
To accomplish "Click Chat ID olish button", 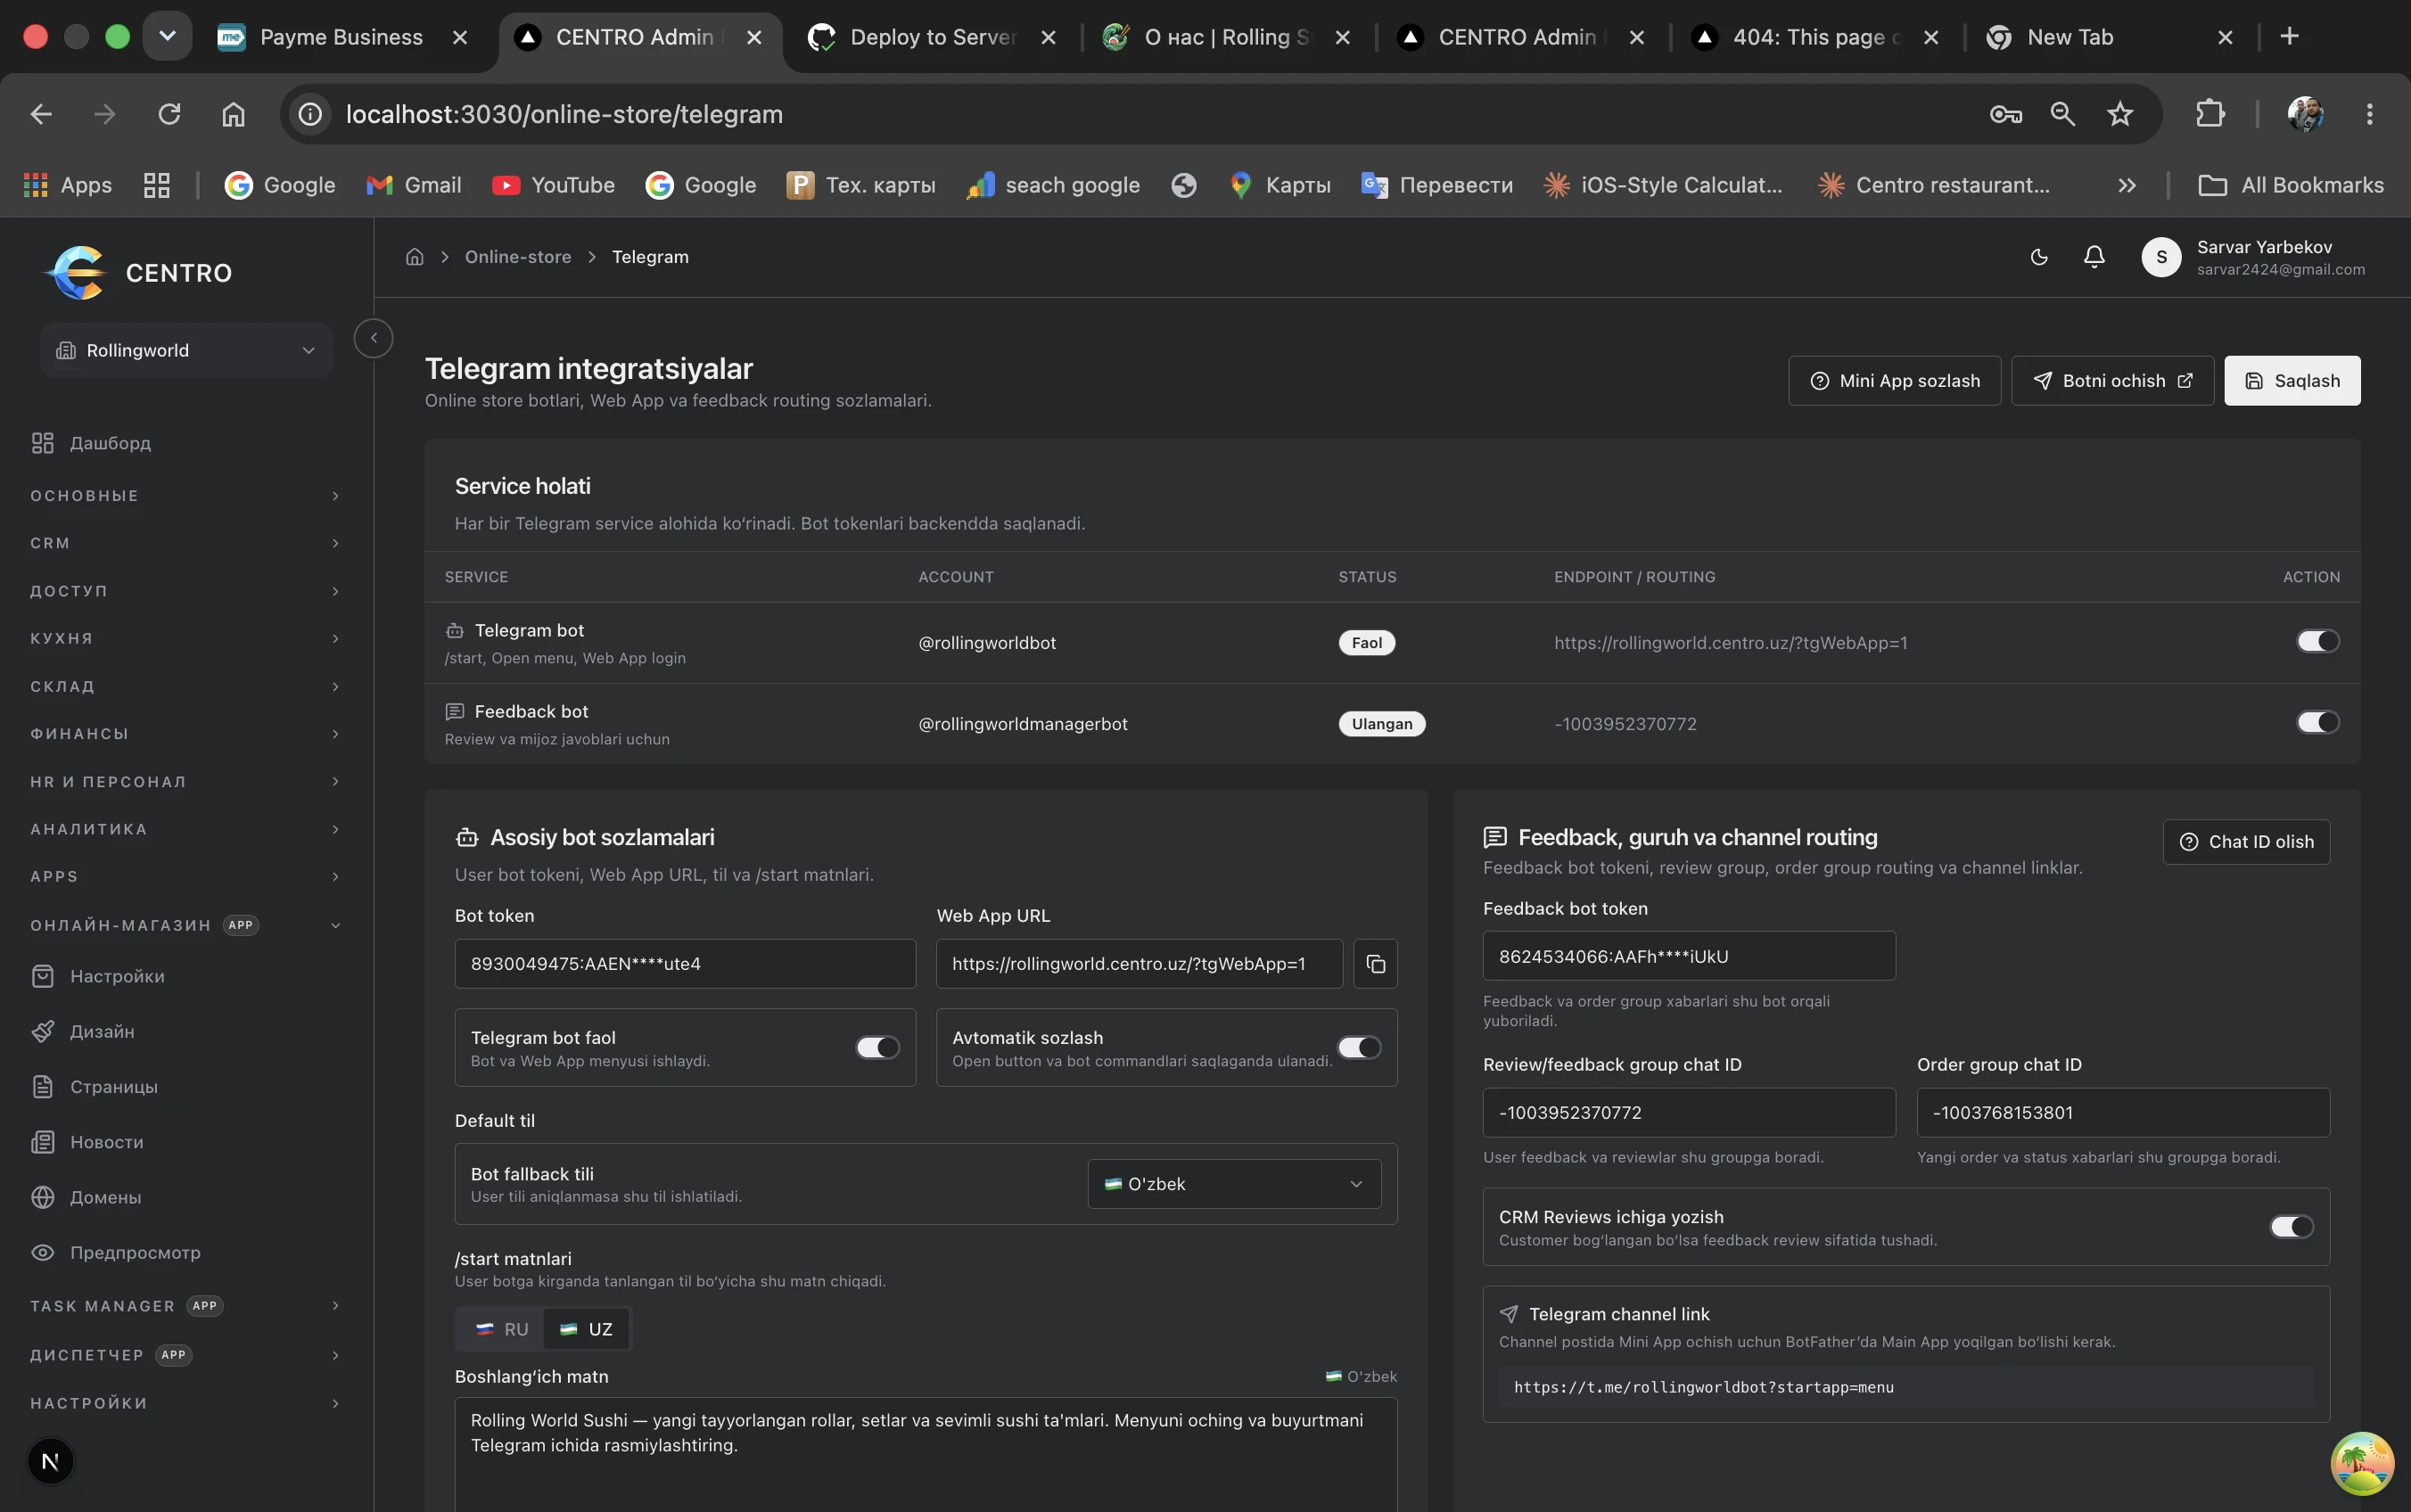I will point(2246,842).
